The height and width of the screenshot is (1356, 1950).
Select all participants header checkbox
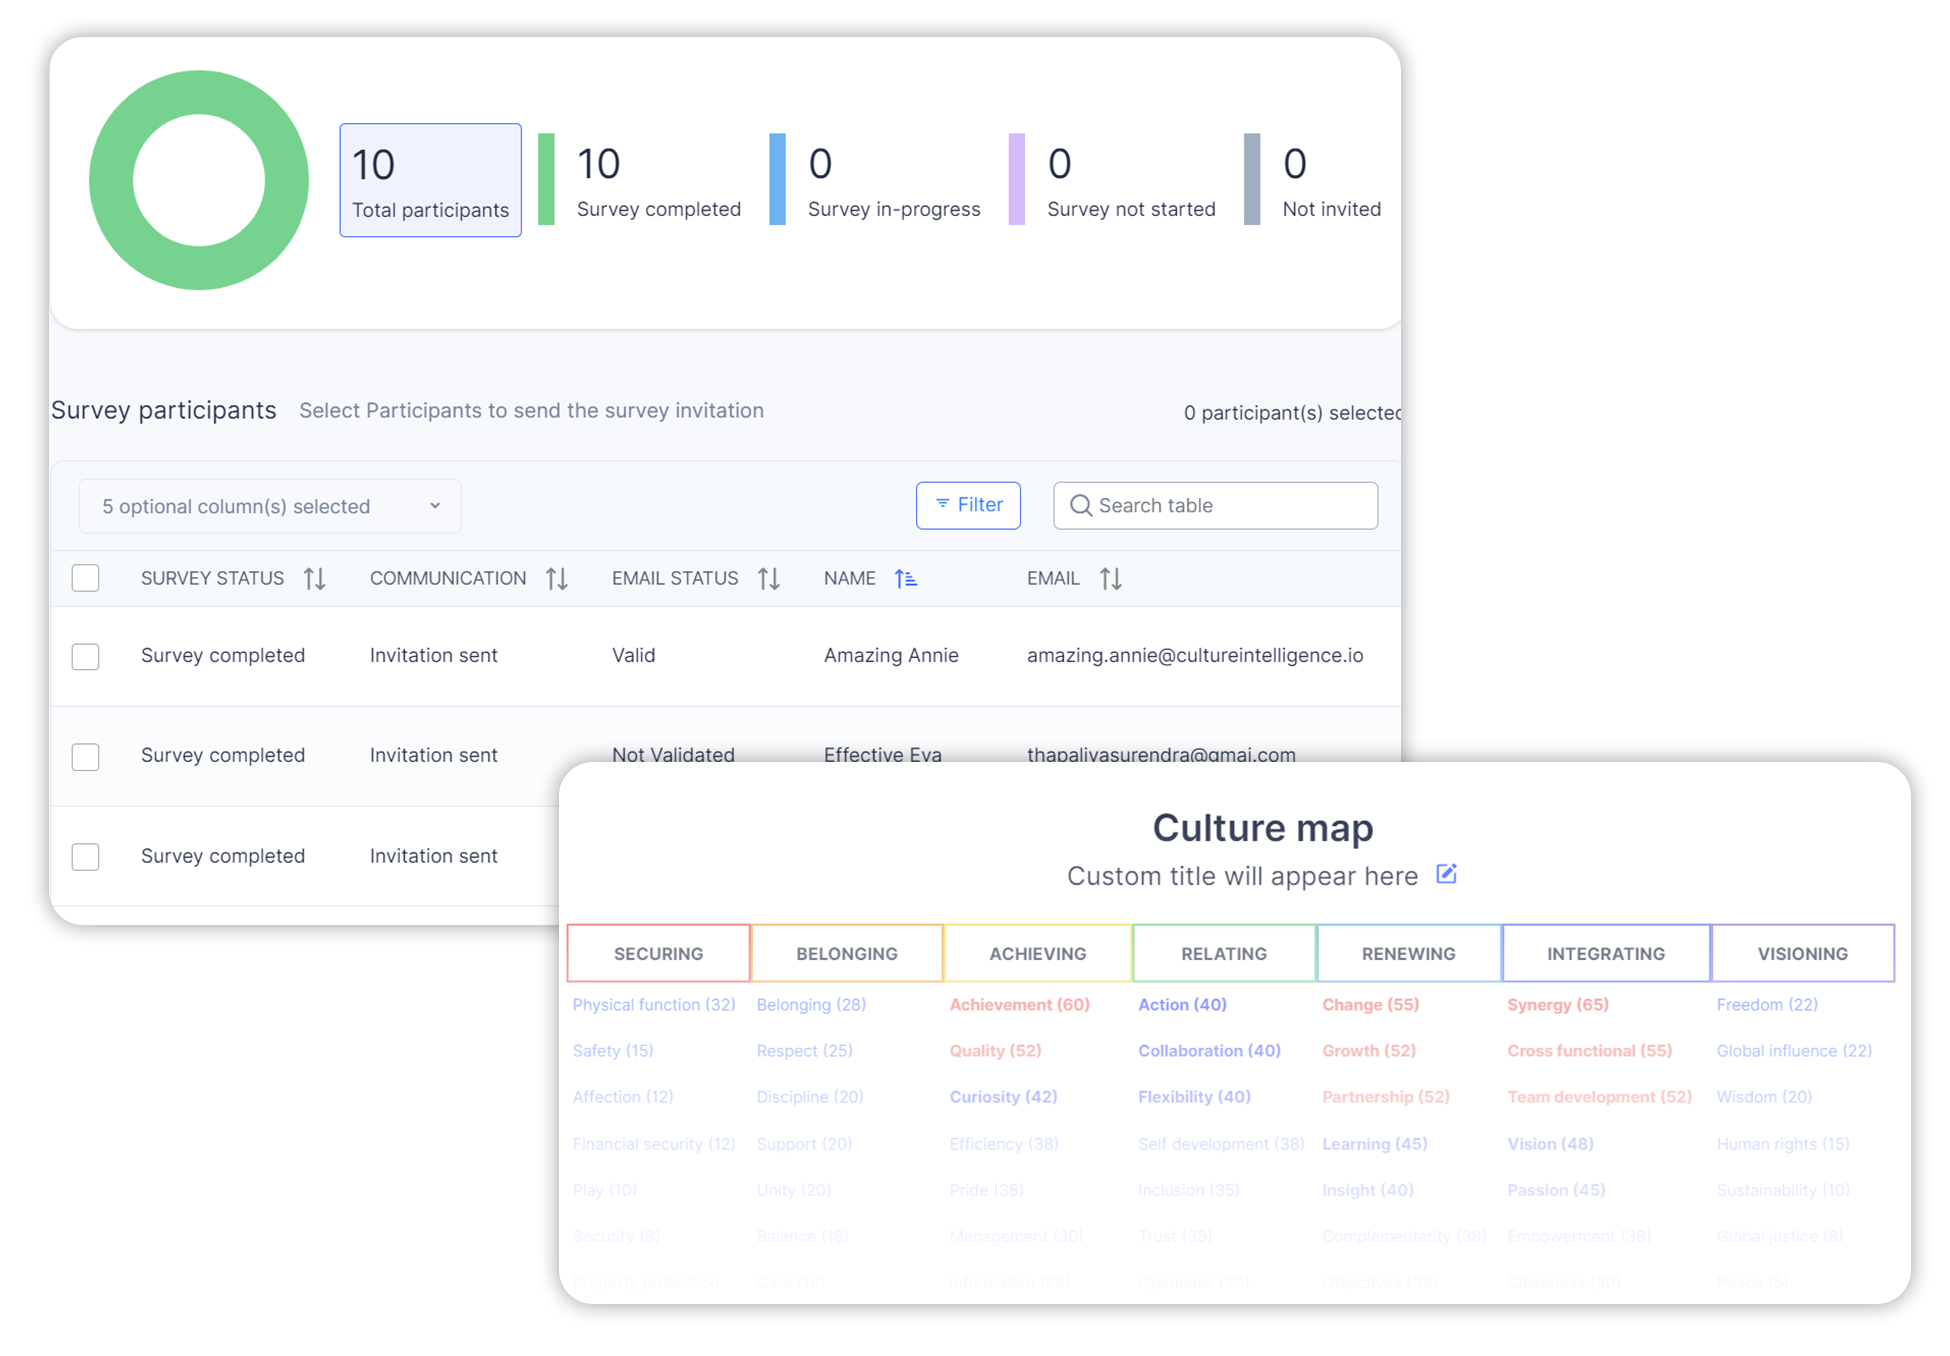[86, 578]
